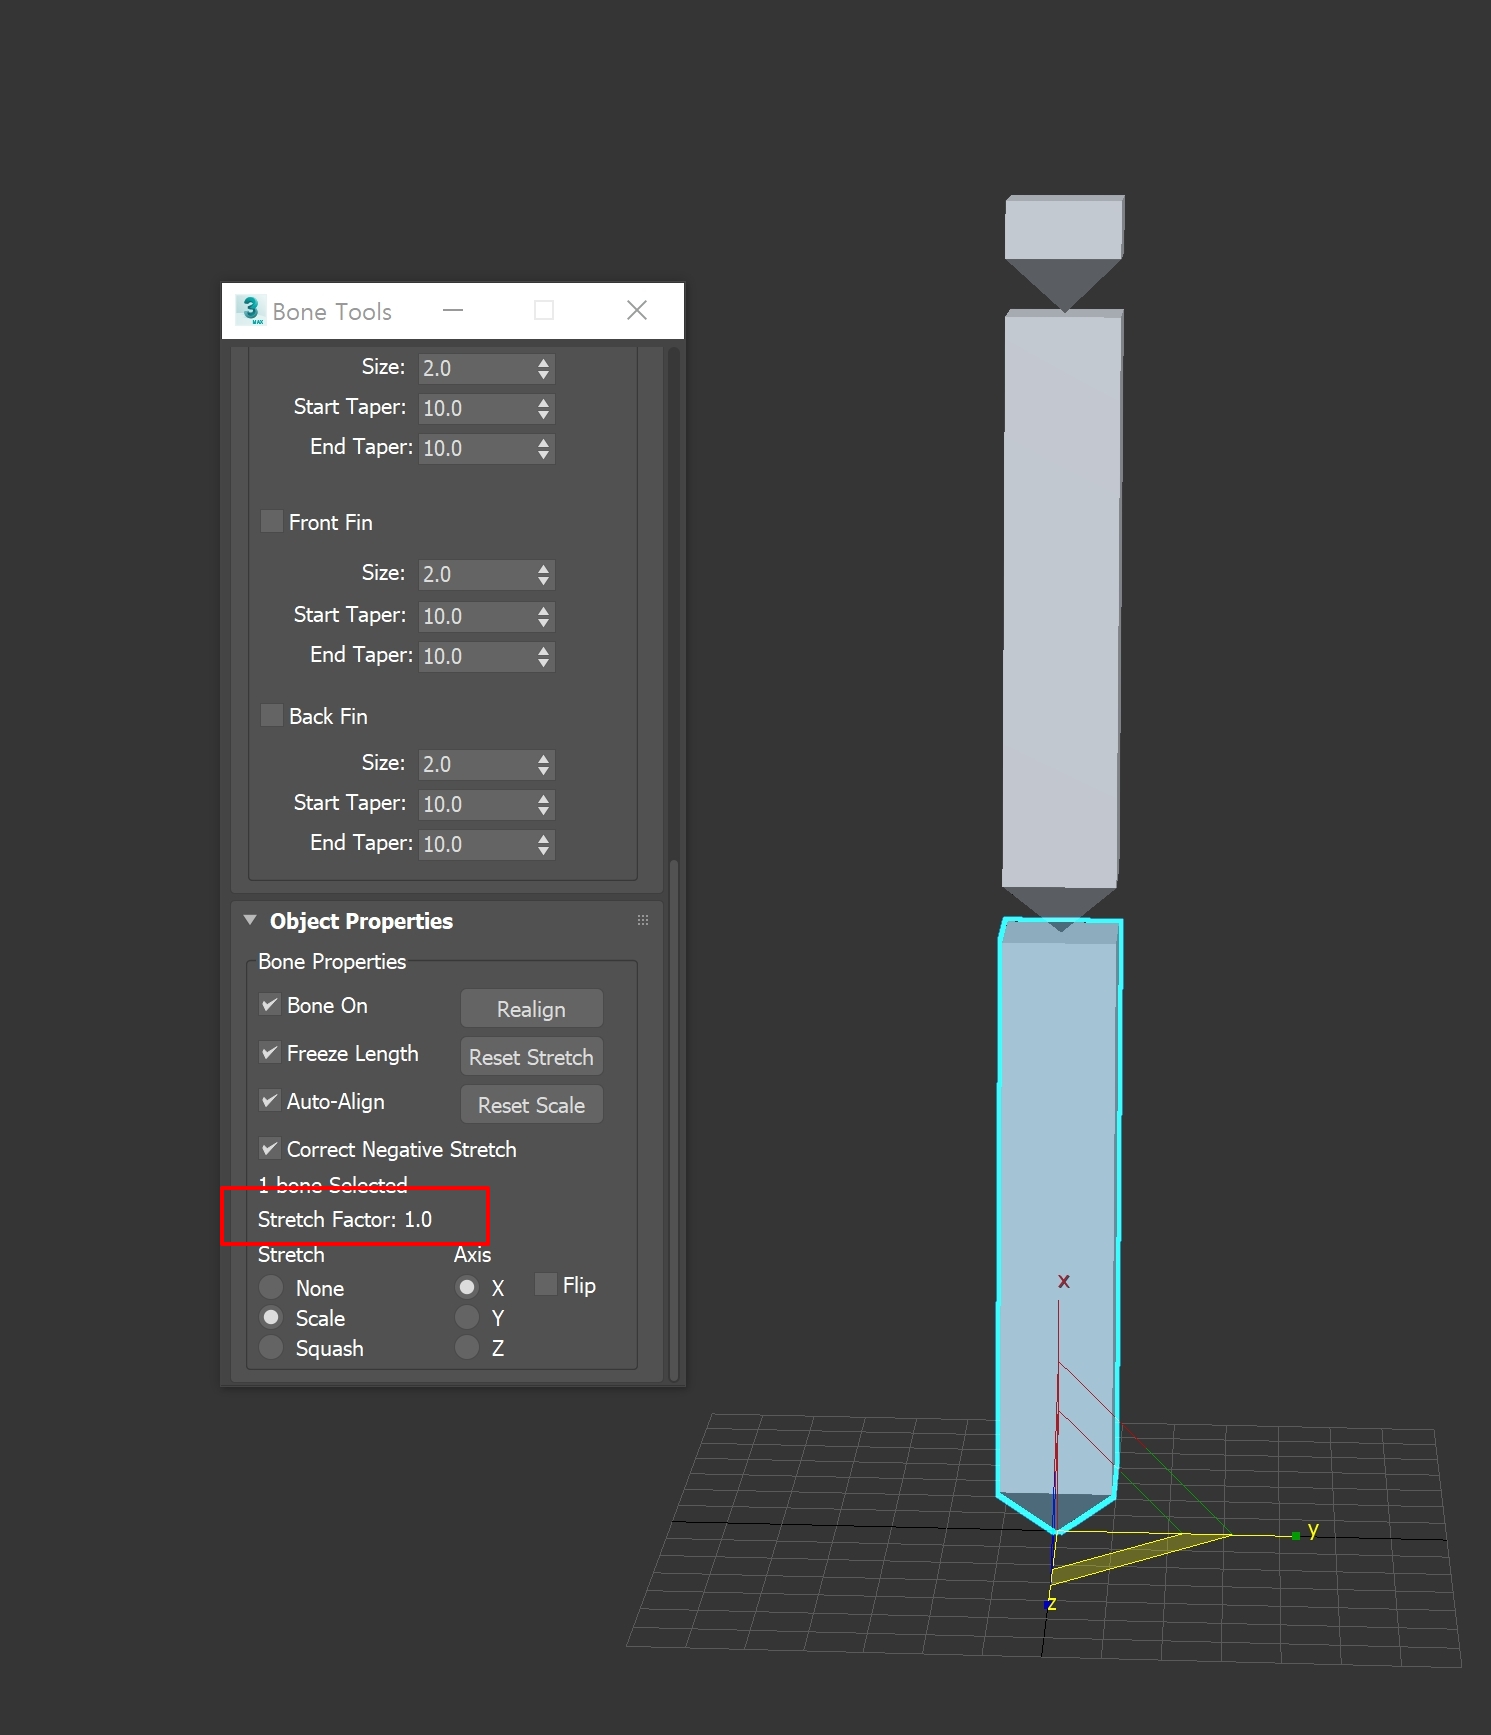Enable the Back Fin checkbox
The width and height of the screenshot is (1491, 1735).
pyautogui.click(x=271, y=715)
